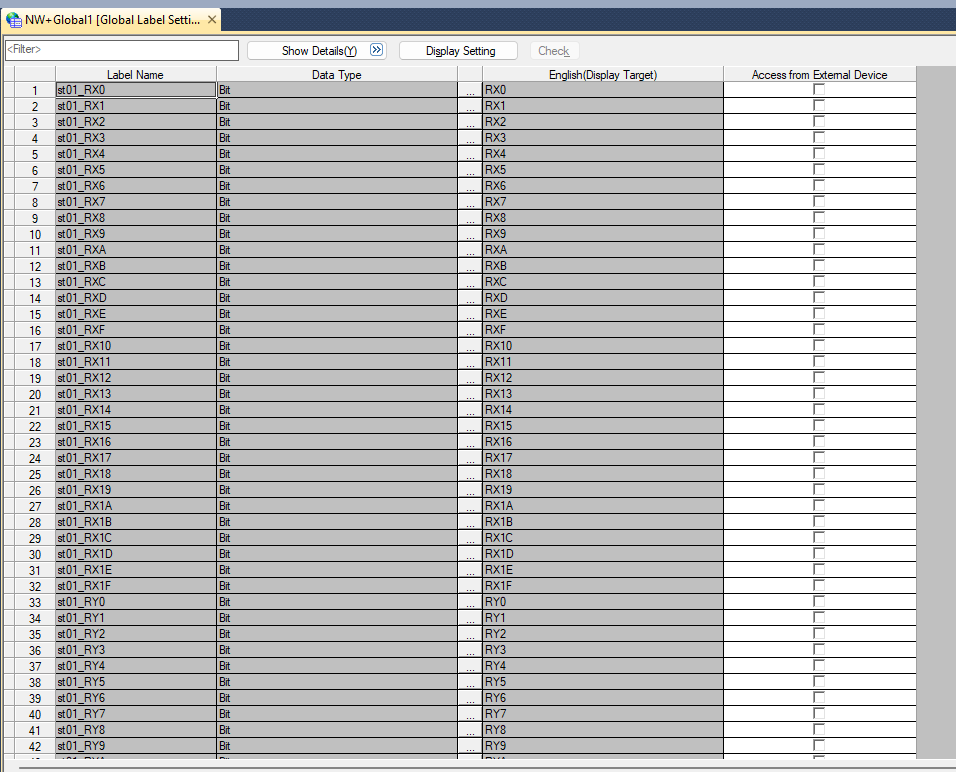Close the NW+Global1 tab
The height and width of the screenshot is (772, 956).
[x=212, y=20]
